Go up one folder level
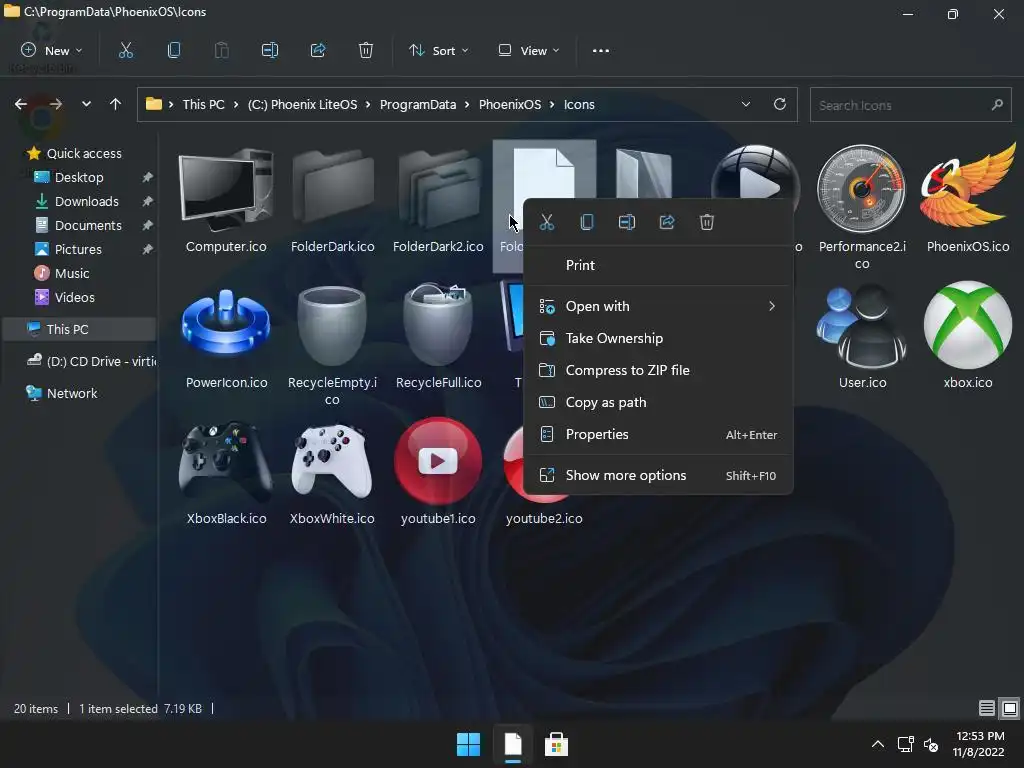This screenshot has height=768, width=1024. click(116, 104)
